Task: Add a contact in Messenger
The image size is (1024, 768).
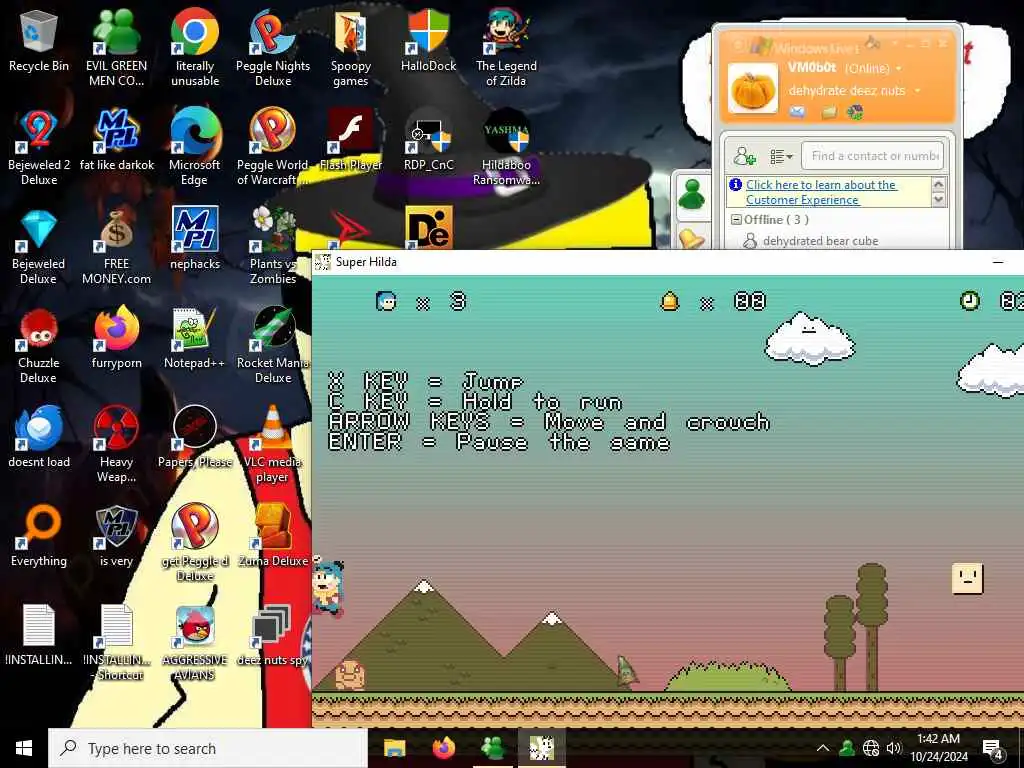Action: point(744,156)
